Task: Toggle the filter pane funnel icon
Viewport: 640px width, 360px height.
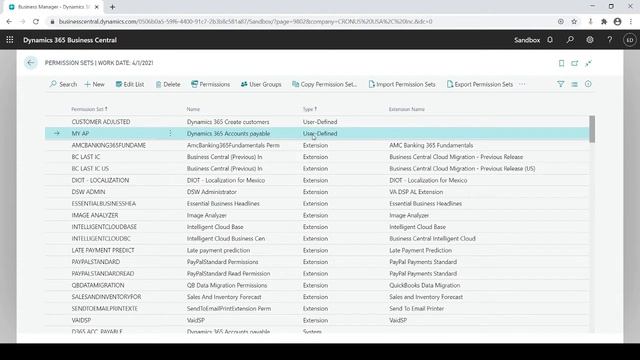Action: [x=560, y=84]
